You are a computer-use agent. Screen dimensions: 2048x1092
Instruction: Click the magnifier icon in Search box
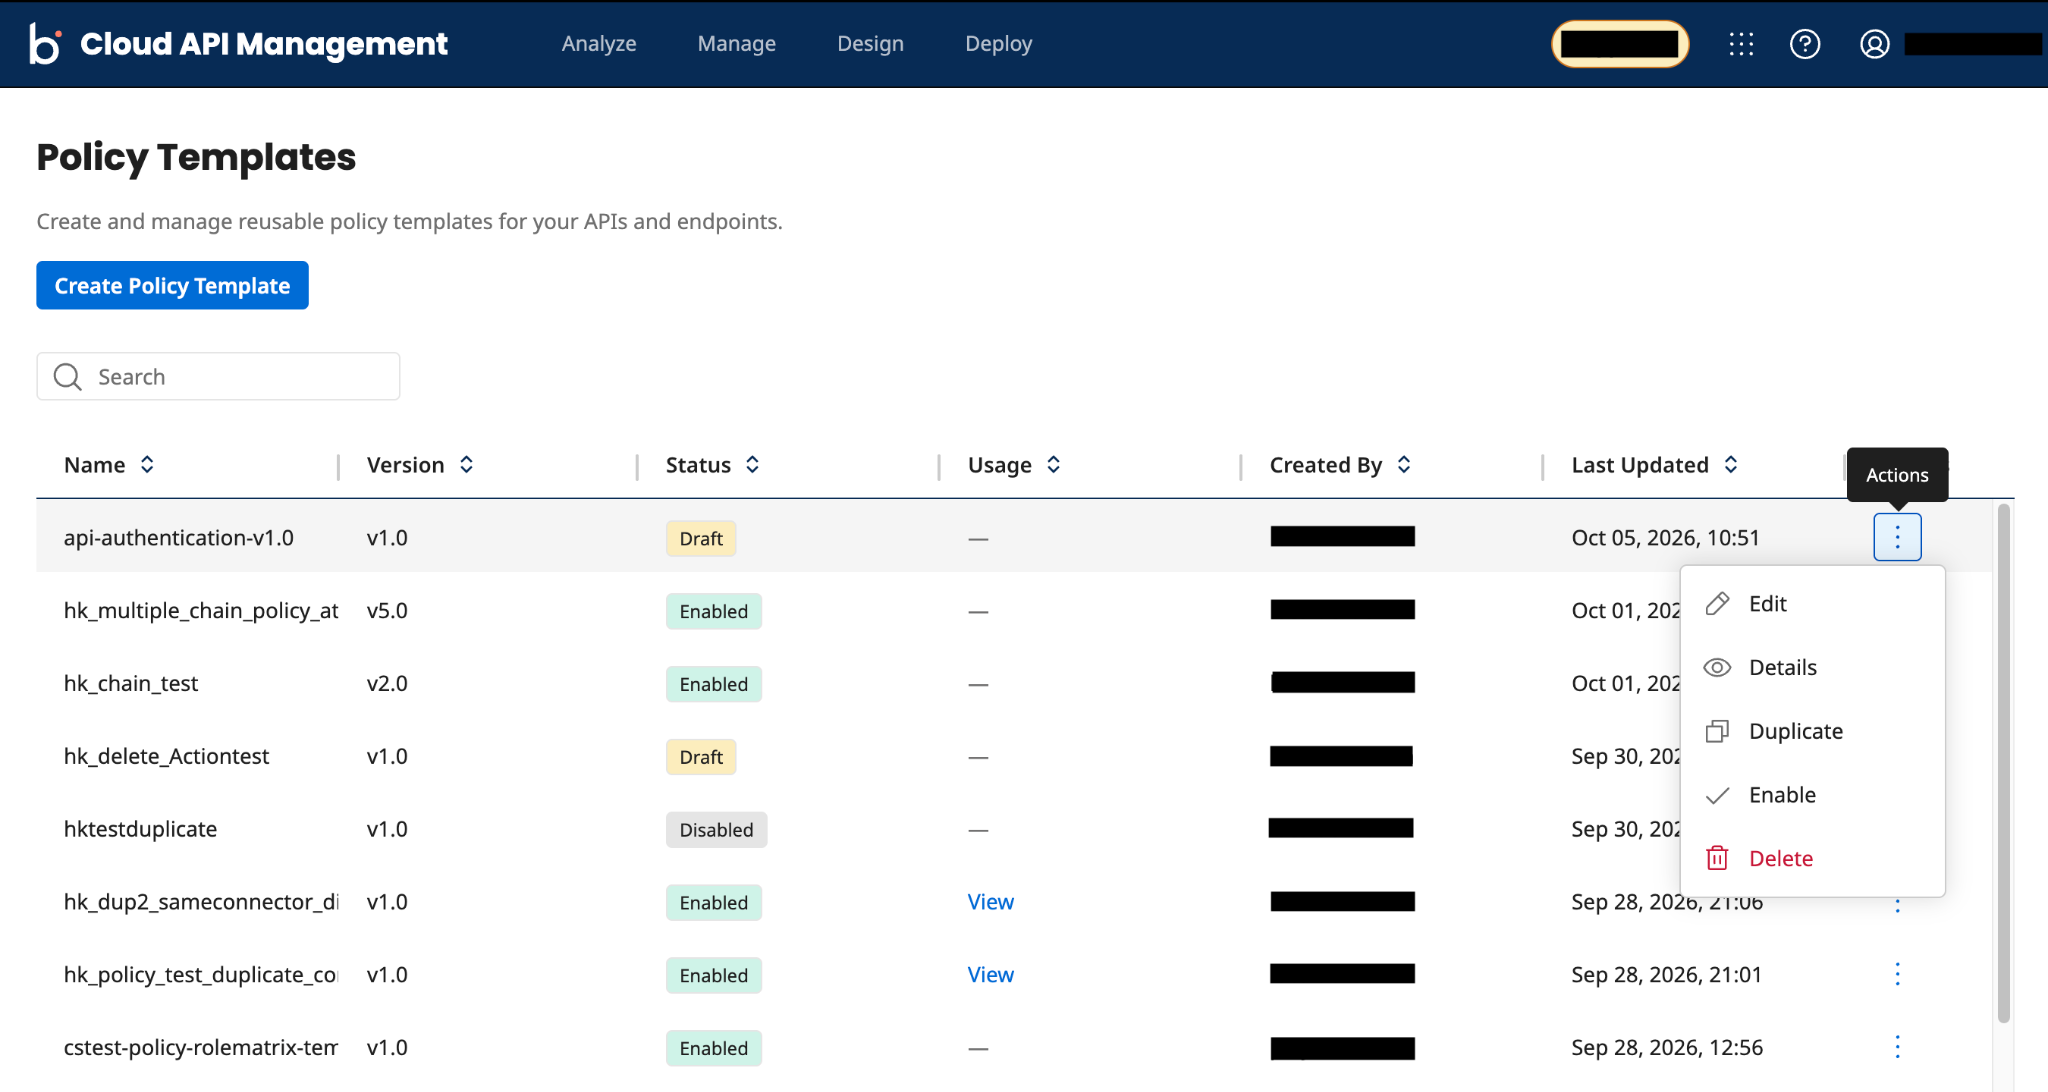[68, 377]
